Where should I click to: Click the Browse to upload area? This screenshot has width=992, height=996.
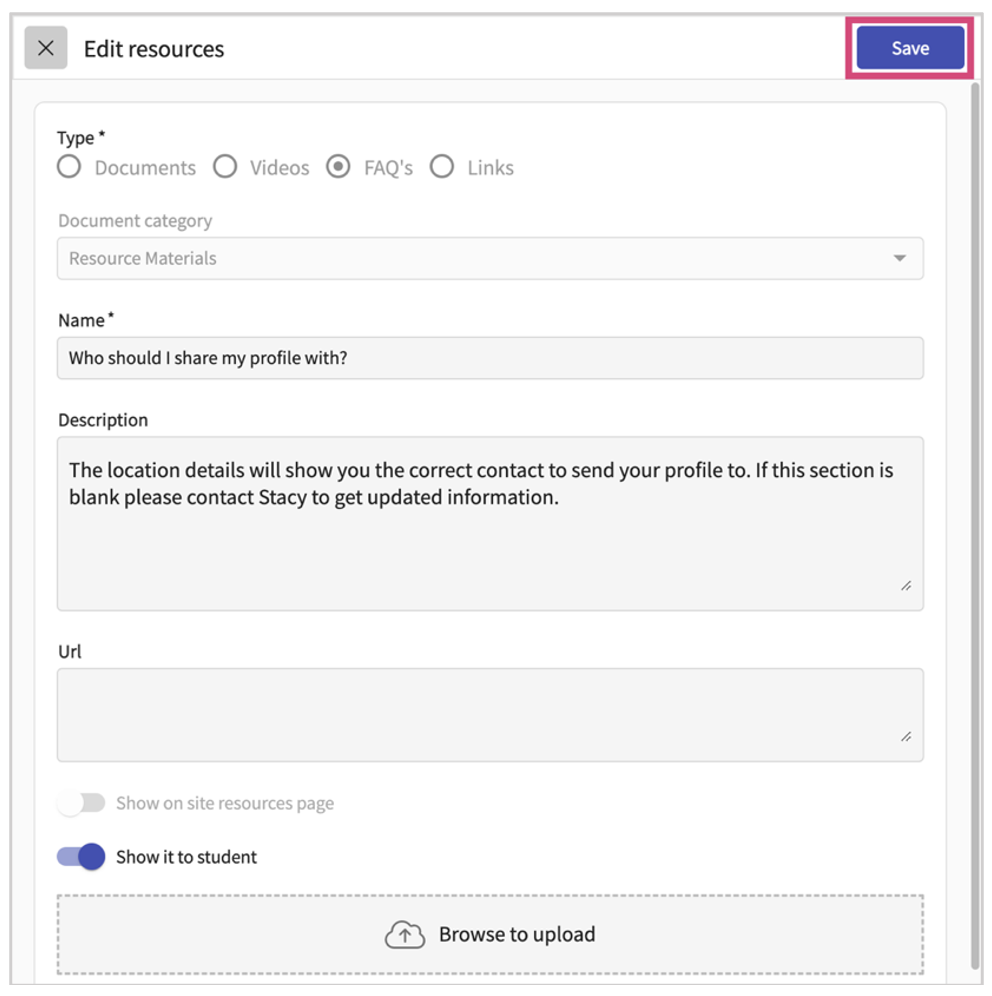[x=489, y=935]
